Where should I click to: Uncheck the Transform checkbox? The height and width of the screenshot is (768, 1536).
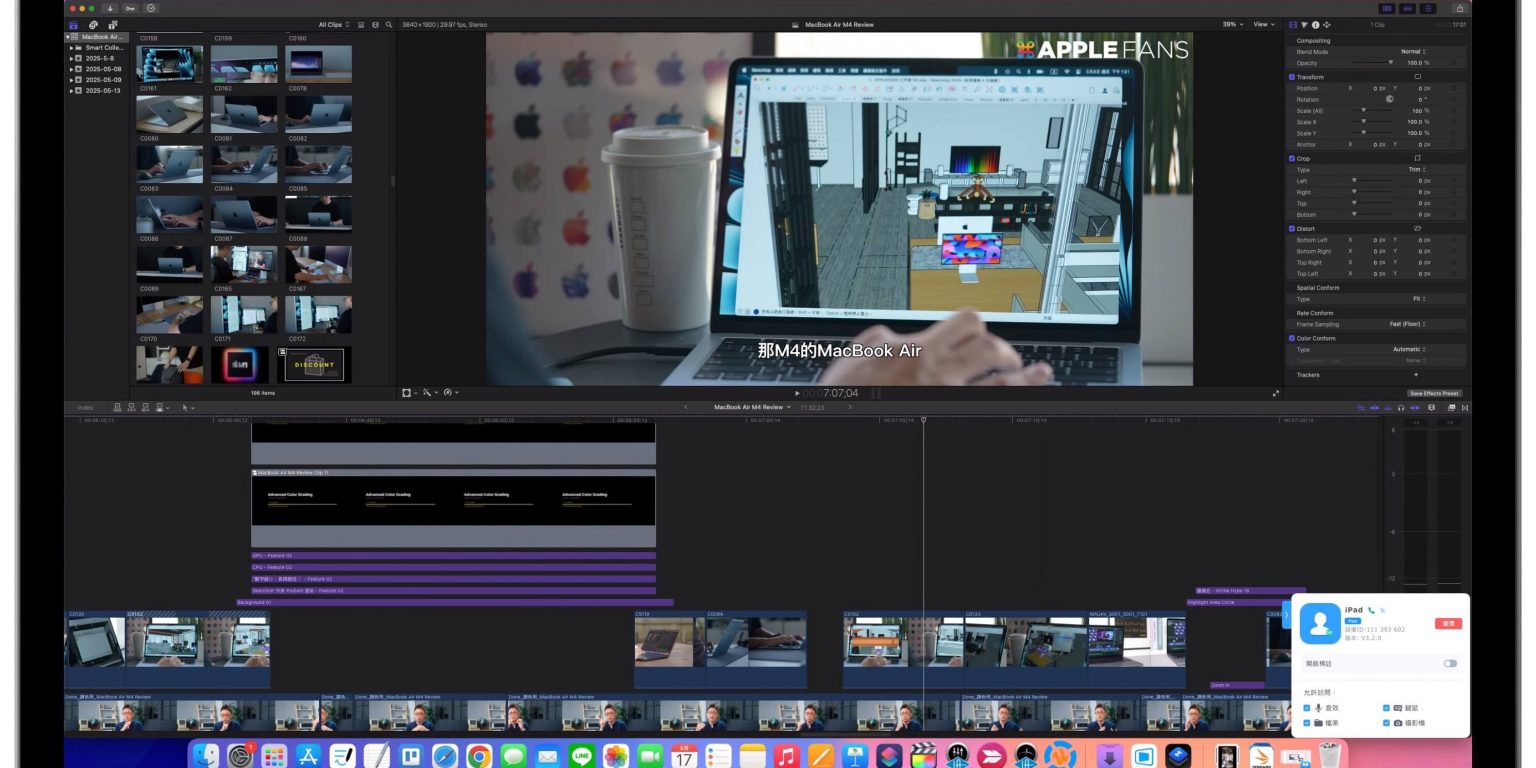[x=1292, y=77]
